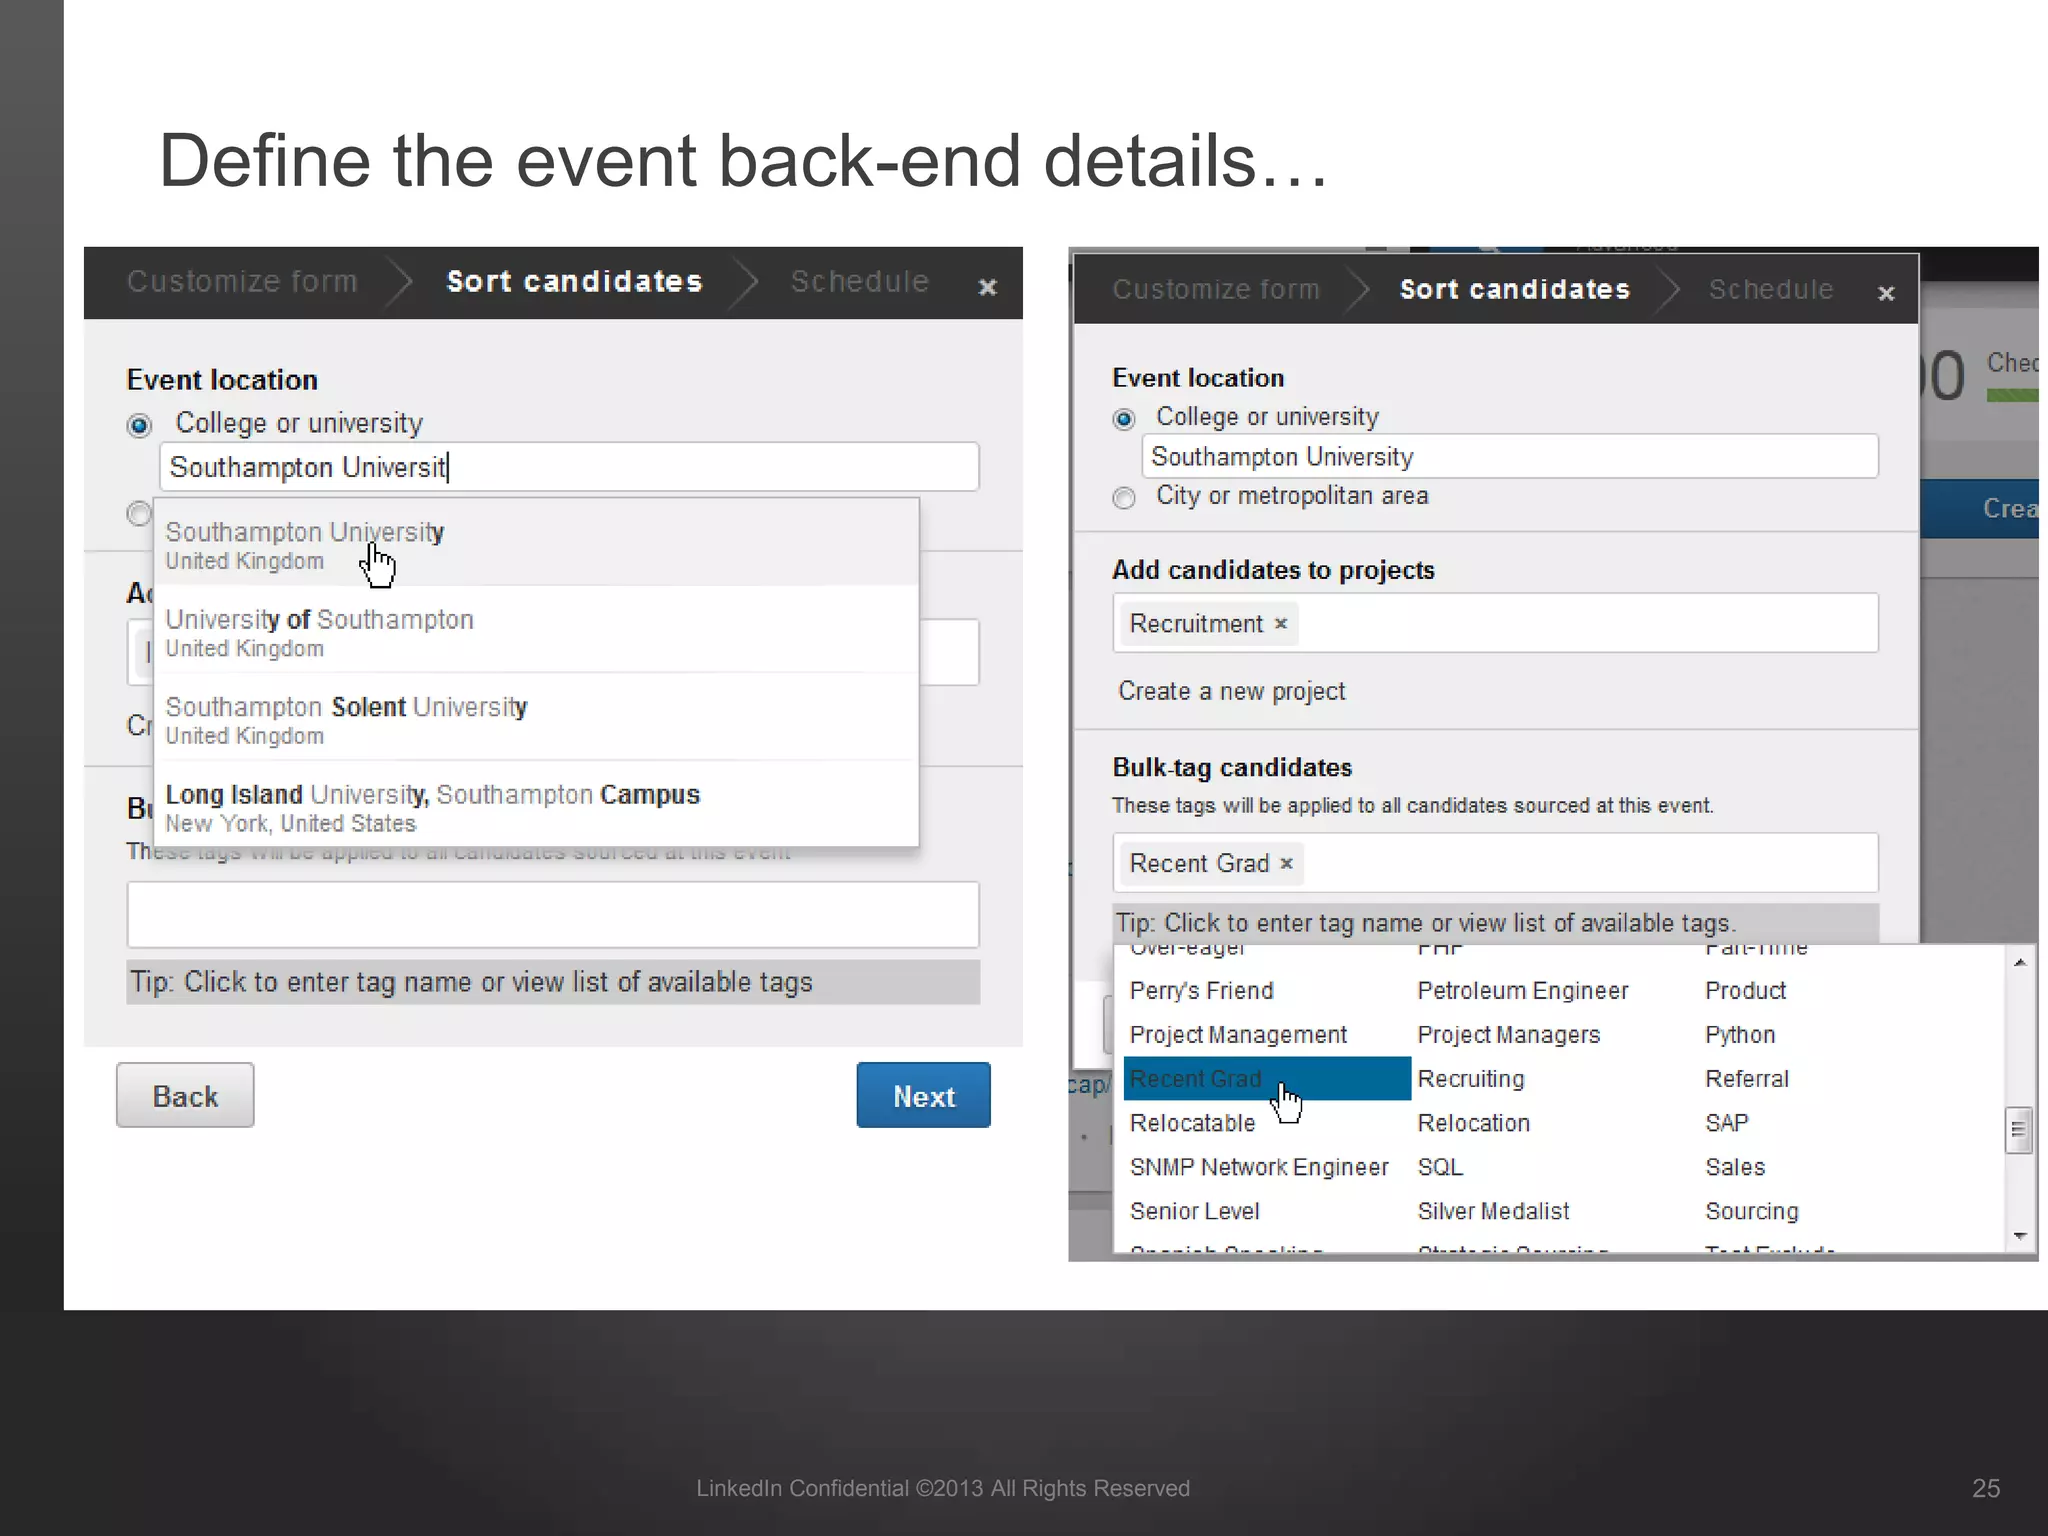Viewport: 2048px width, 1536px height.
Task: Select the SNMP Network Engineer tag
Action: tap(1259, 1167)
